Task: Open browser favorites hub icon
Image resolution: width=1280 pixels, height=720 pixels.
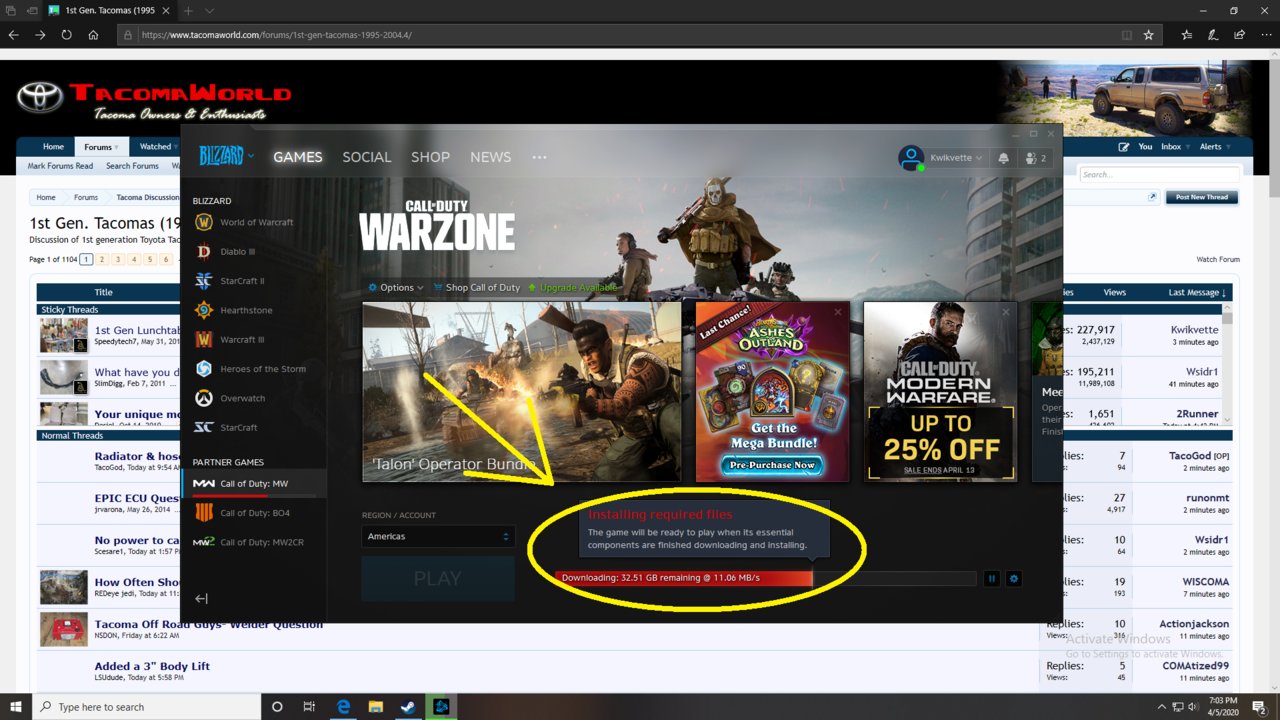Action: (1186, 34)
